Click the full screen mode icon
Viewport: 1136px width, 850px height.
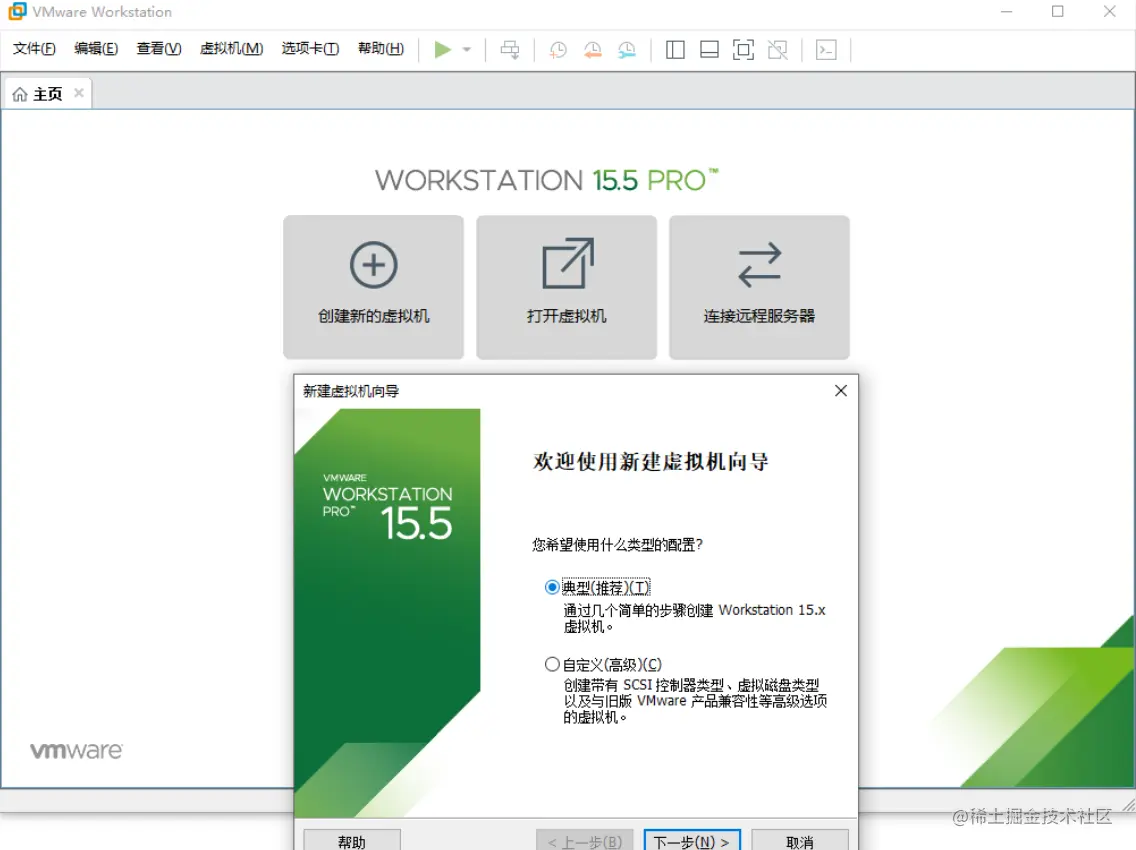(743, 50)
